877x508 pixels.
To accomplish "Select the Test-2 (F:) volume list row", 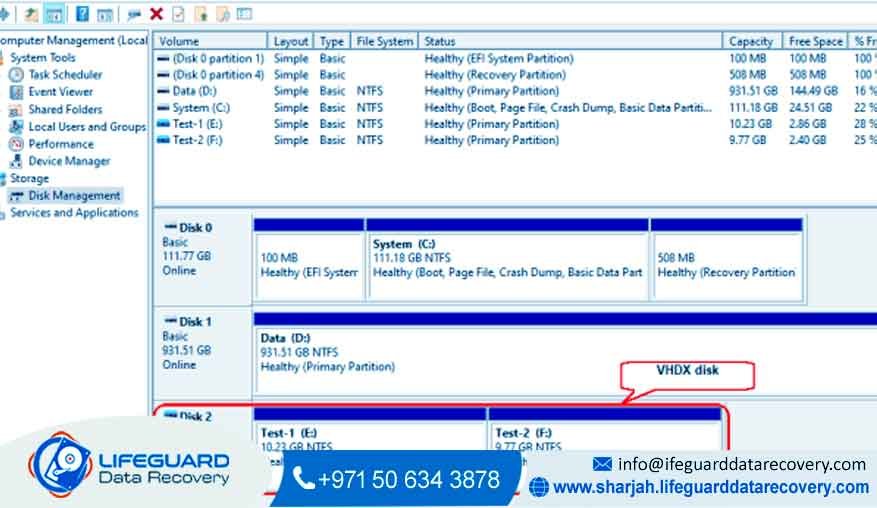I will coord(516,140).
